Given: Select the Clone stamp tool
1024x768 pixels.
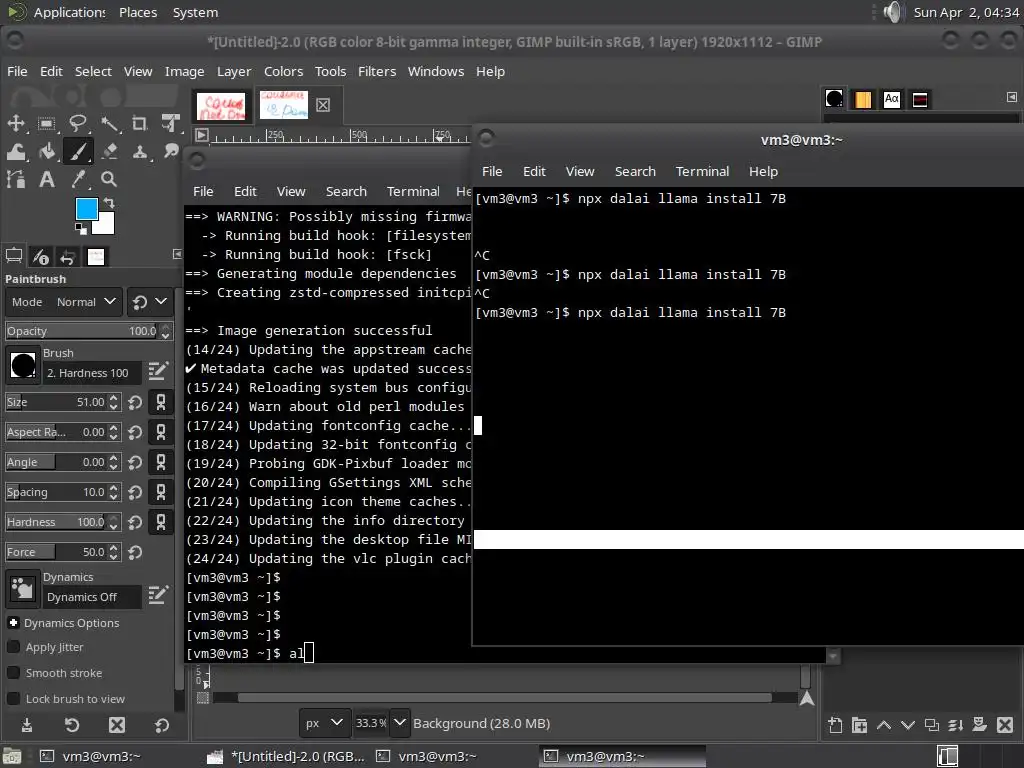Looking at the screenshot, I should [x=140, y=152].
